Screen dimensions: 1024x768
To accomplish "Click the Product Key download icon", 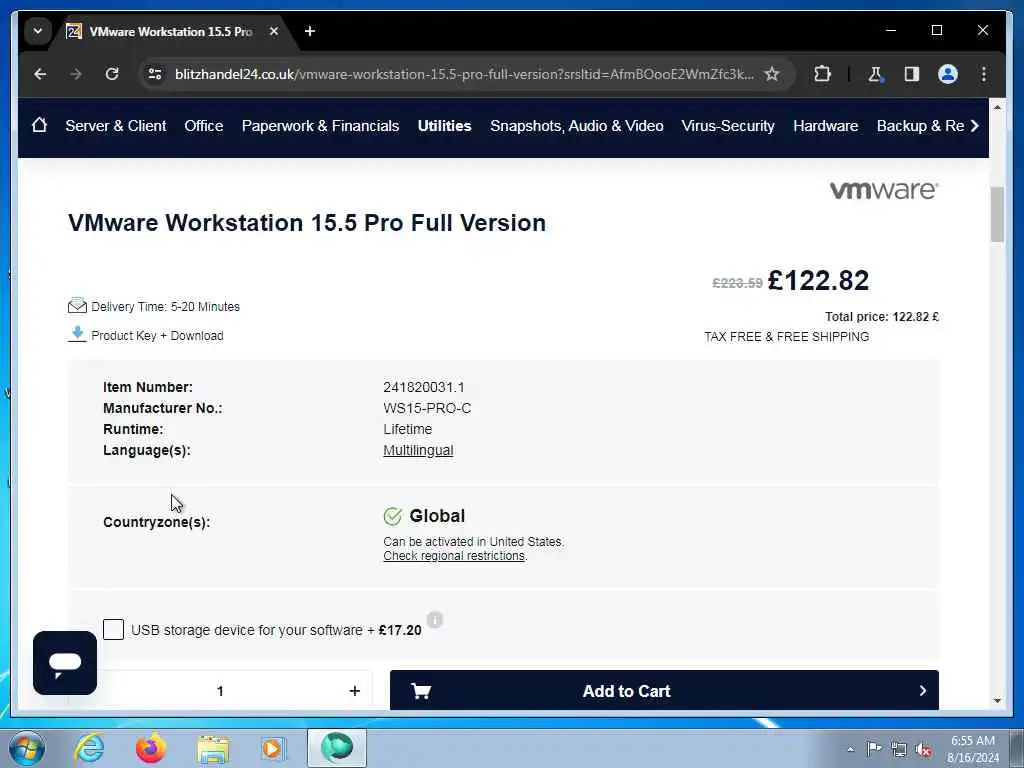I will pyautogui.click(x=77, y=334).
